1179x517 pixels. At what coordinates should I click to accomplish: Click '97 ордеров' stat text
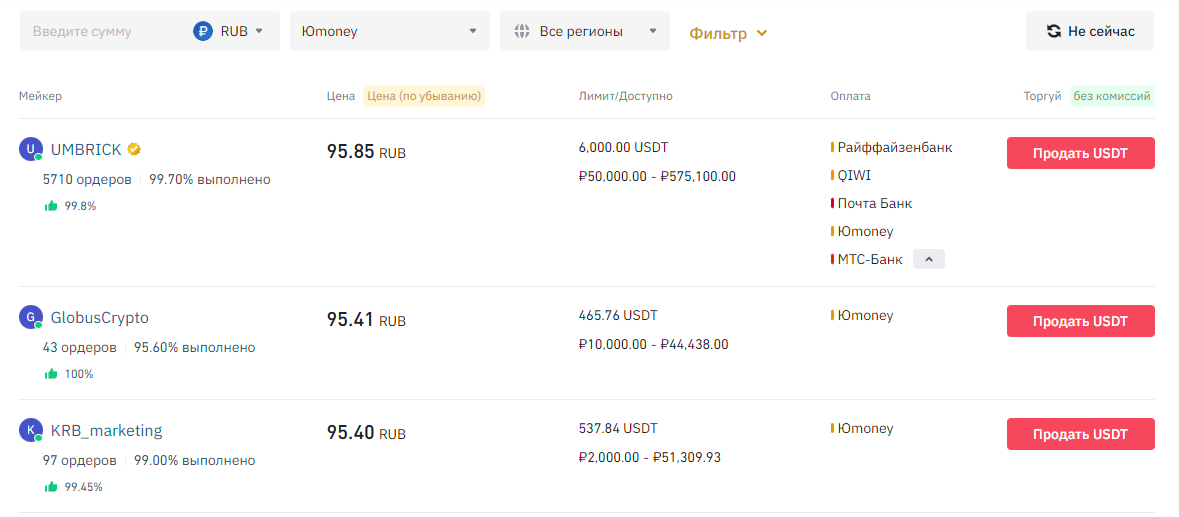coord(80,461)
